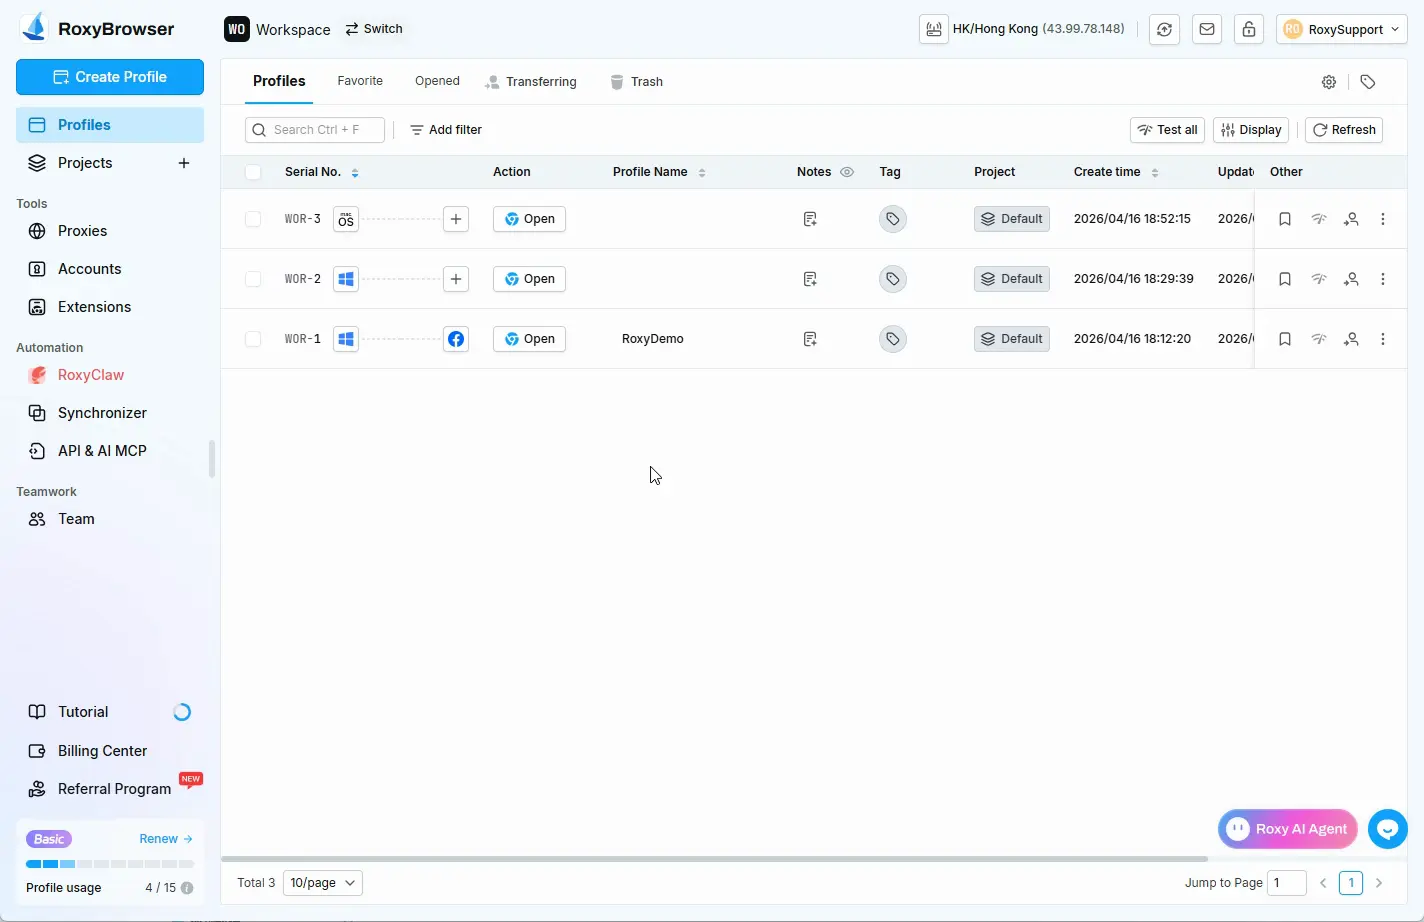
Task: Open the Display columns options
Action: (x=1251, y=130)
